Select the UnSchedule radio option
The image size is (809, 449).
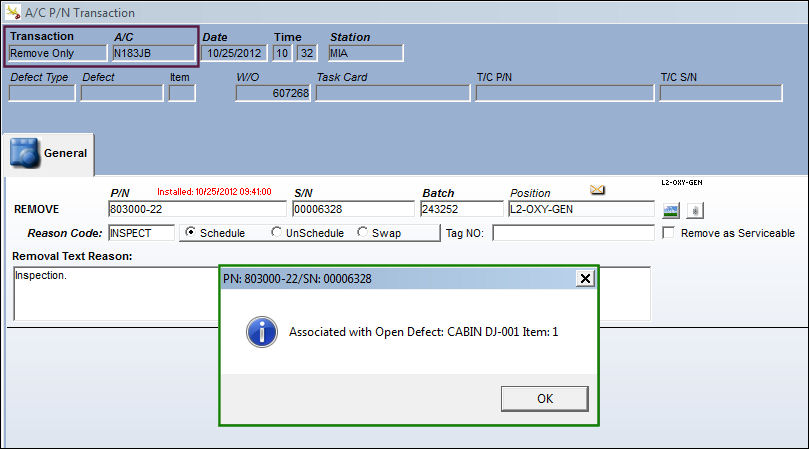point(277,233)
